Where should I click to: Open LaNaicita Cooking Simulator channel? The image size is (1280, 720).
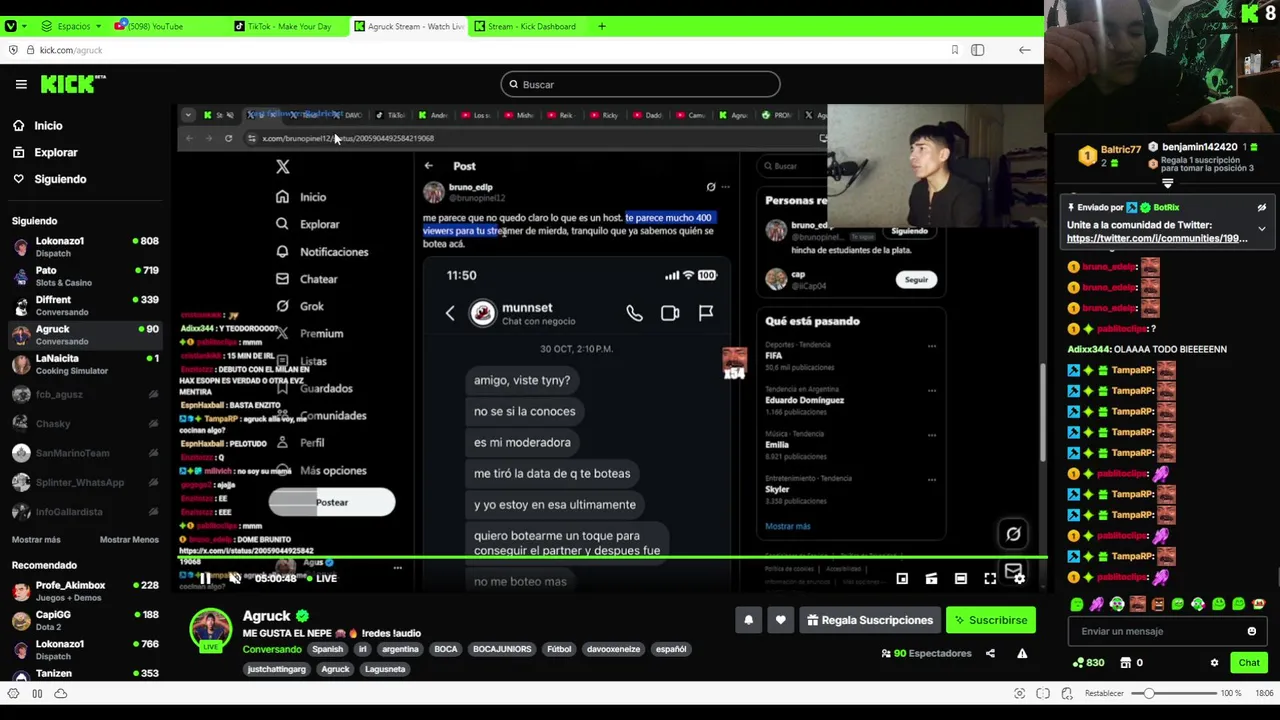(x=85, y=364)
